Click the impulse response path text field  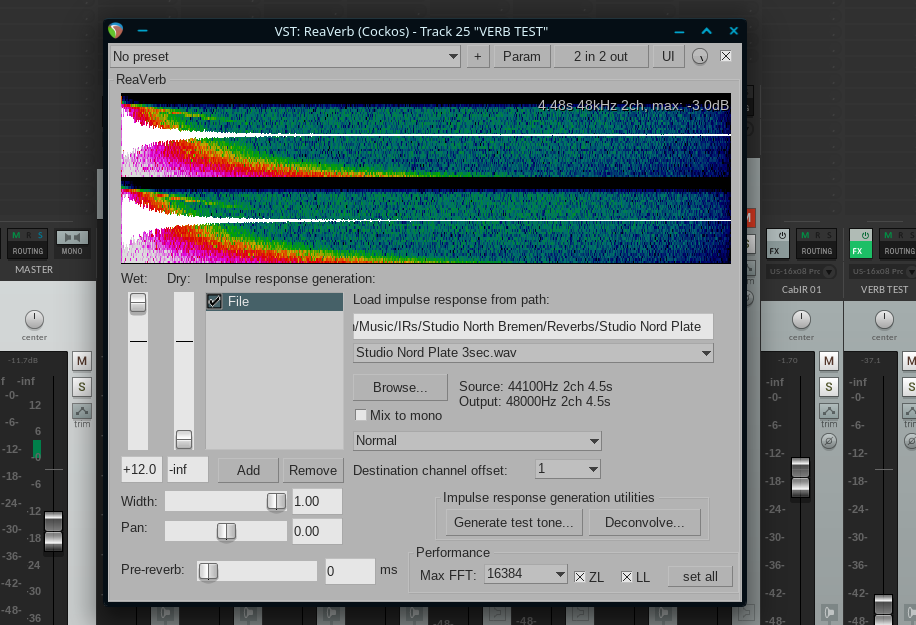[533, 327]
